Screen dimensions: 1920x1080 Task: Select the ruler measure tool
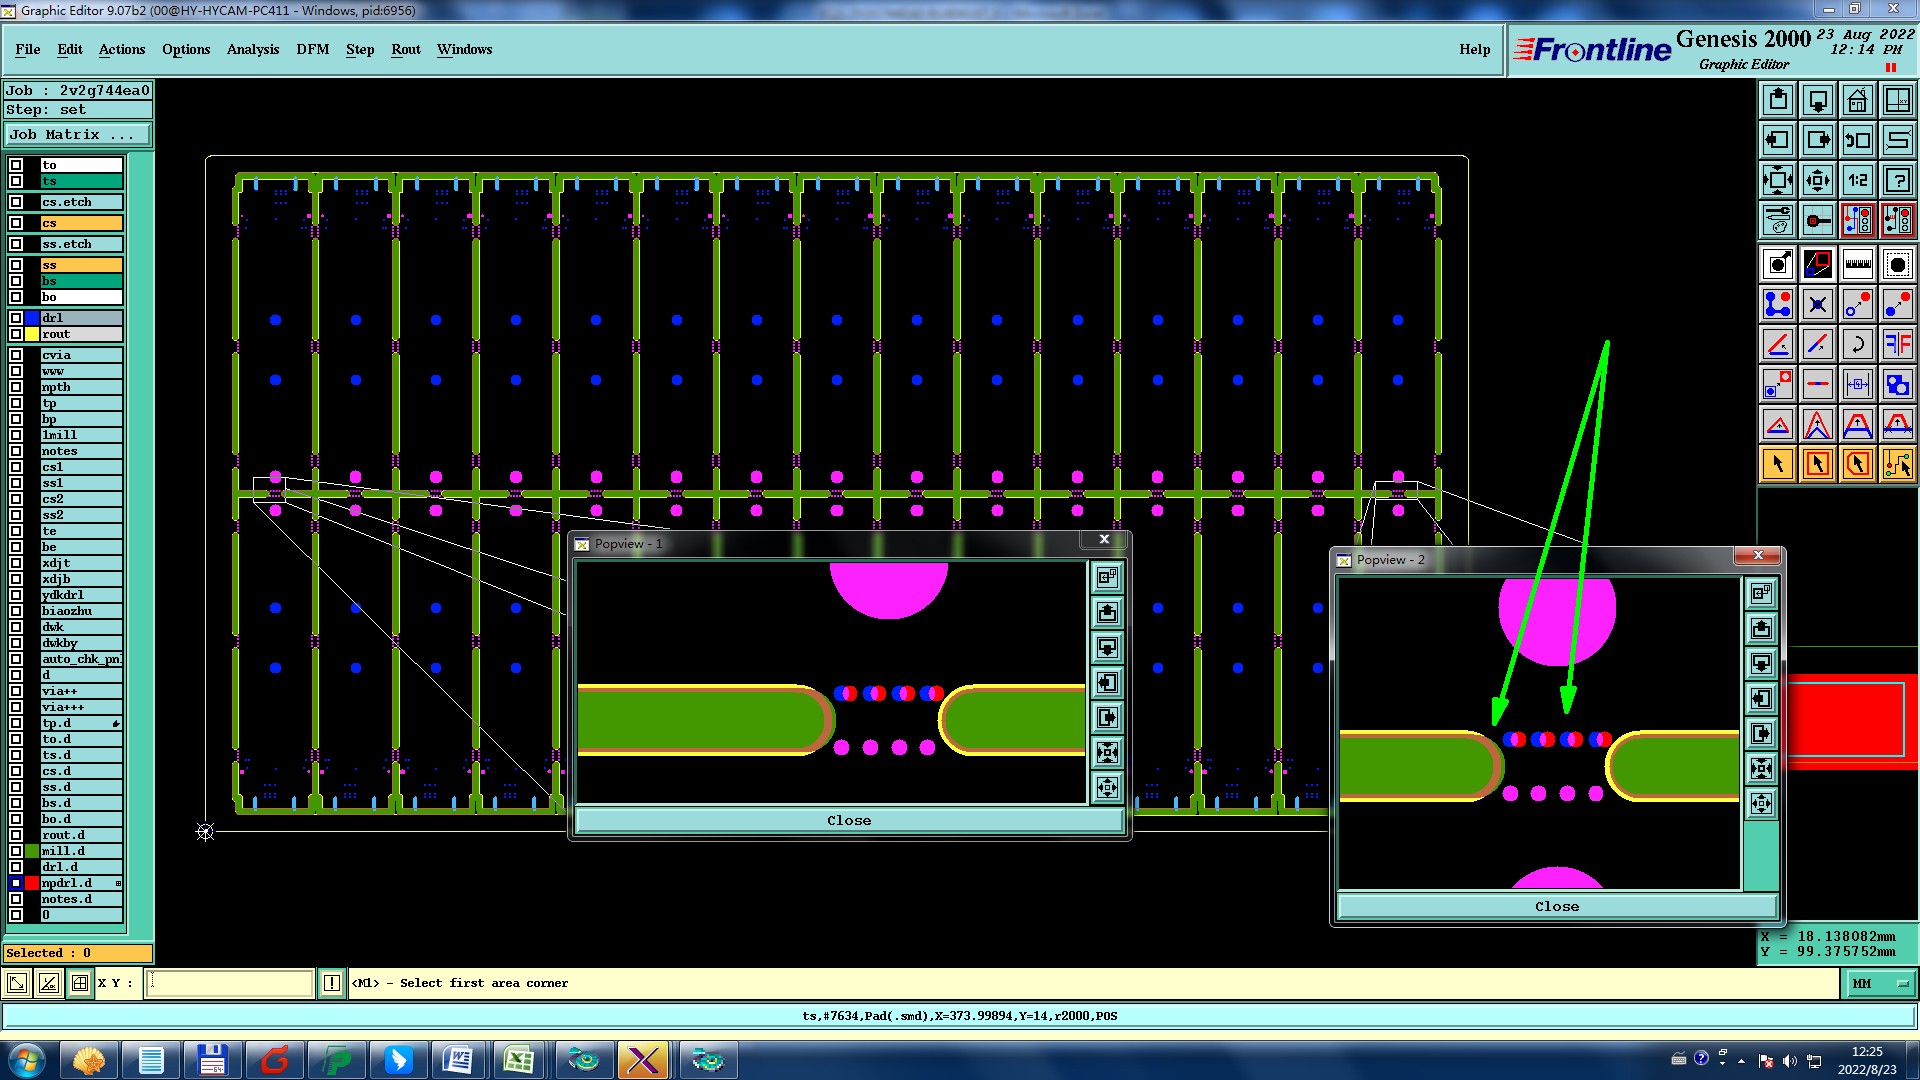pyautogui.click(x=1857, y=264)
